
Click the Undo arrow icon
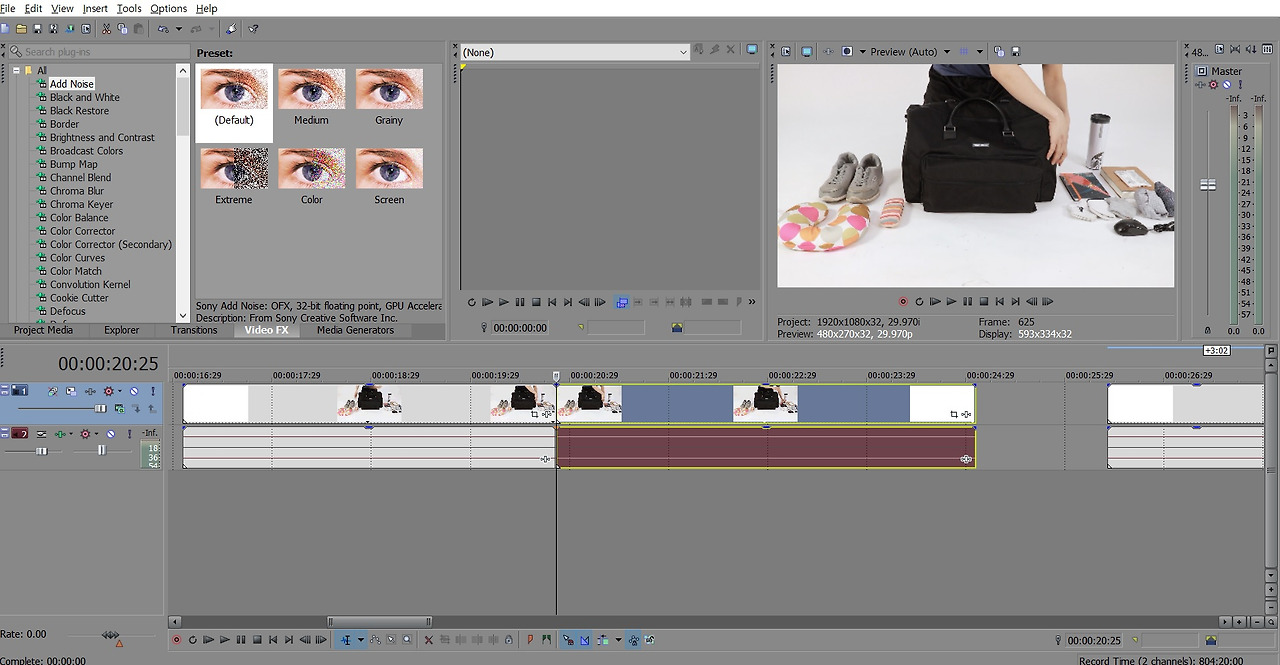[x=163, y=29]
